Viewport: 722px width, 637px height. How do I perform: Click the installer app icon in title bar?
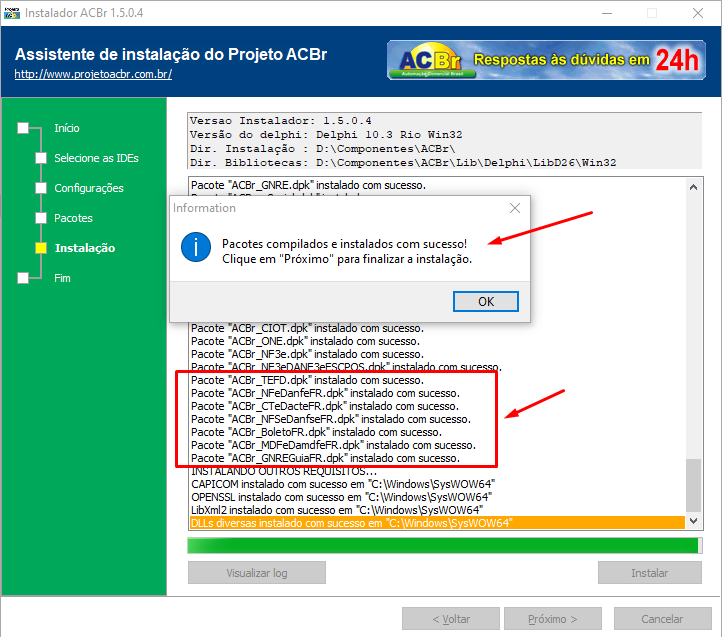click(x=12, y=13)
